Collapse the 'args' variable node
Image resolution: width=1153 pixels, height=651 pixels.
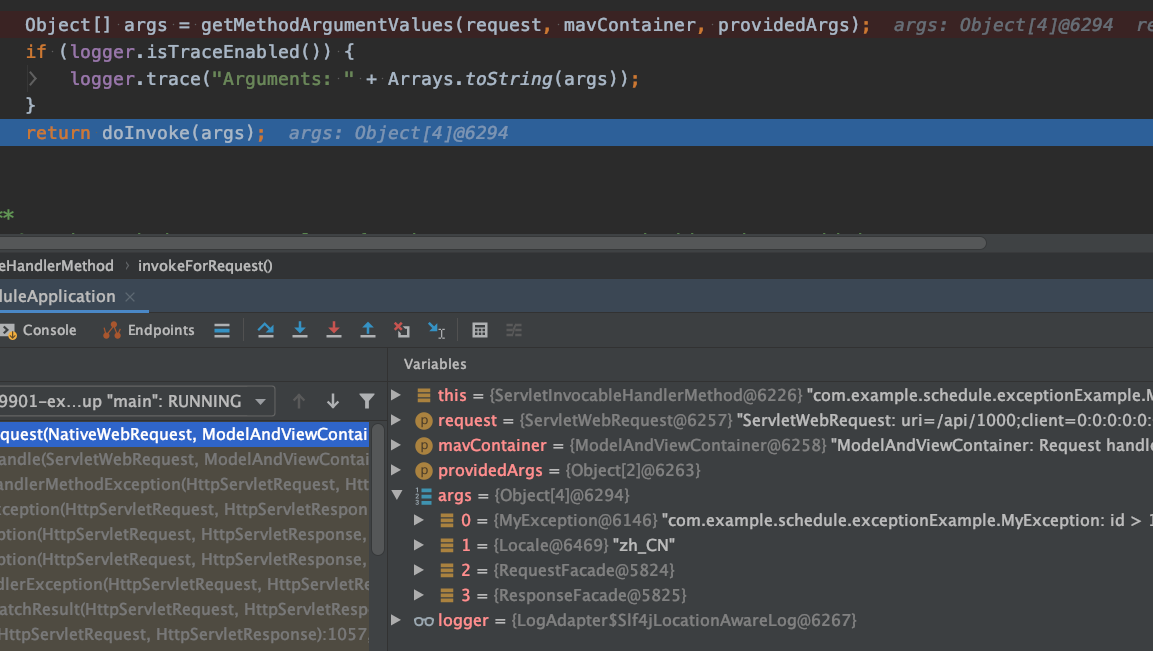[x=397, y=495]
